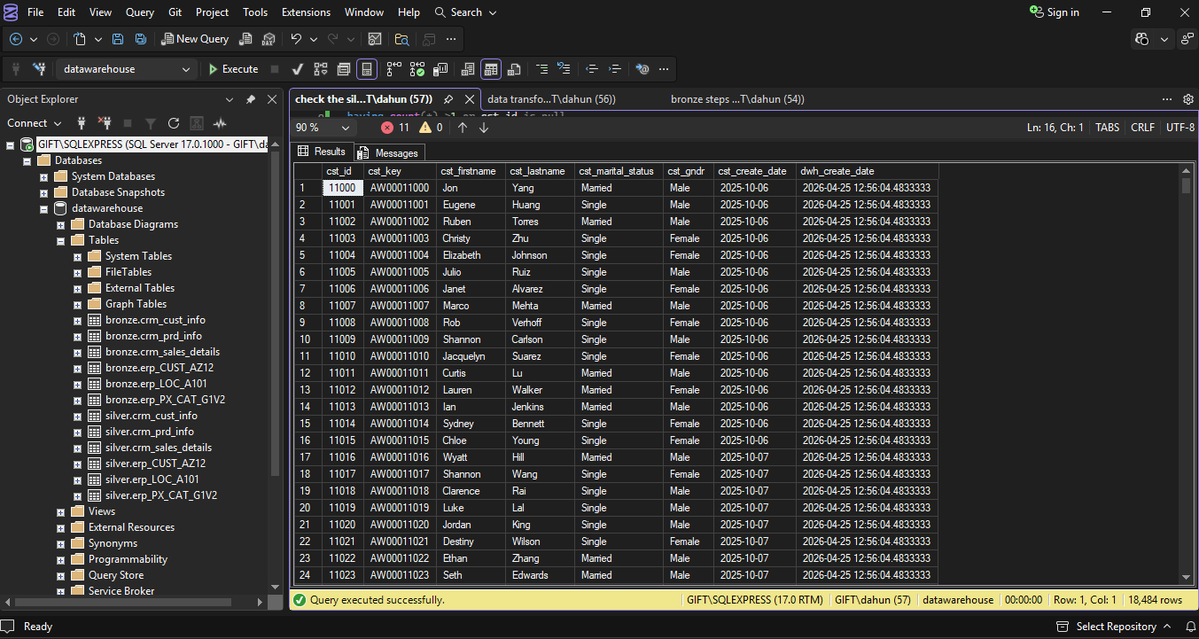
Task: Expand the System Databases node
Action: [x=44, y=177]
